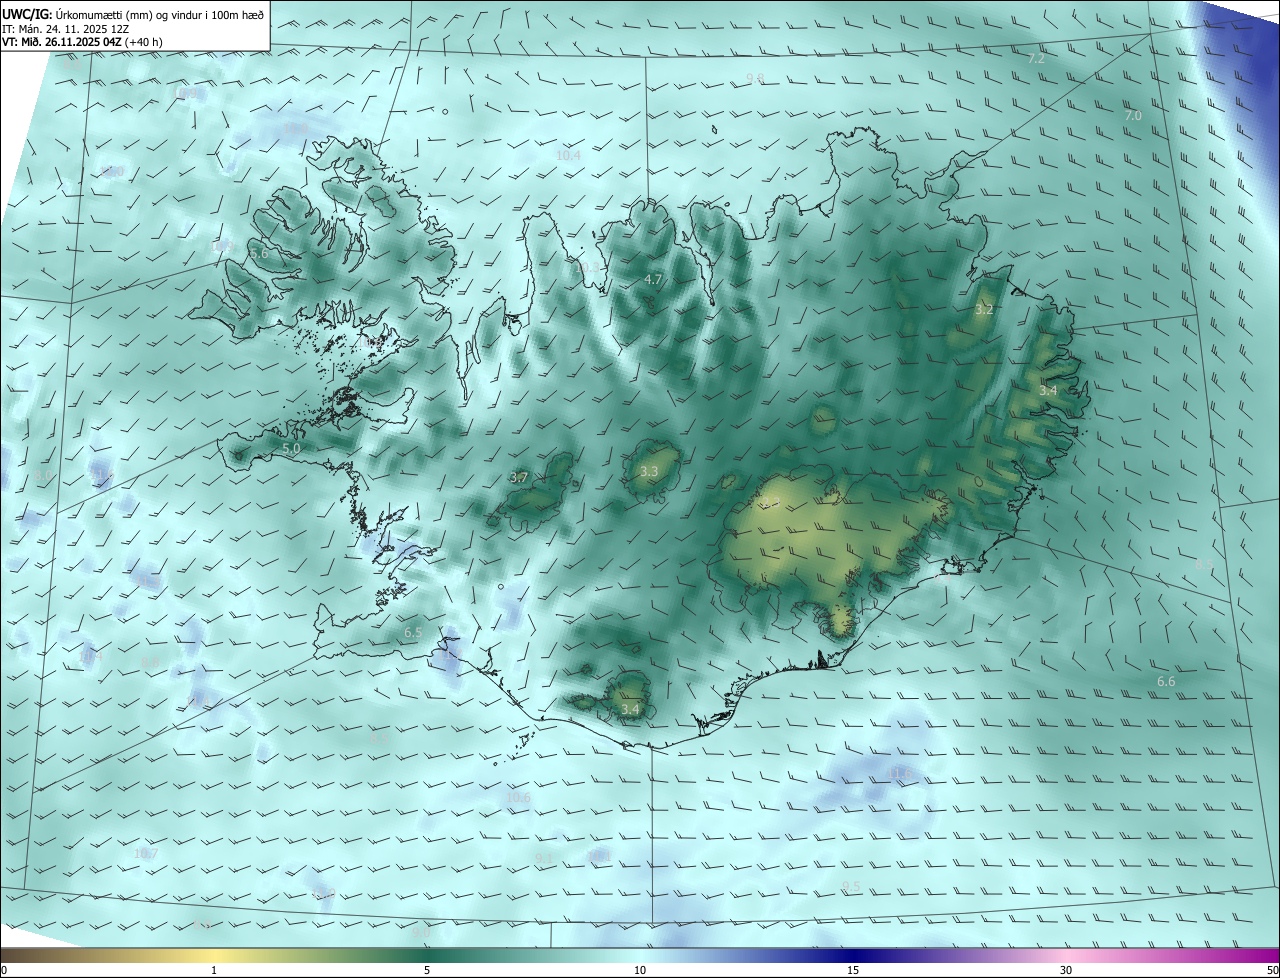Click the '3.3' value on the central glacier

(x=649, y=471)
